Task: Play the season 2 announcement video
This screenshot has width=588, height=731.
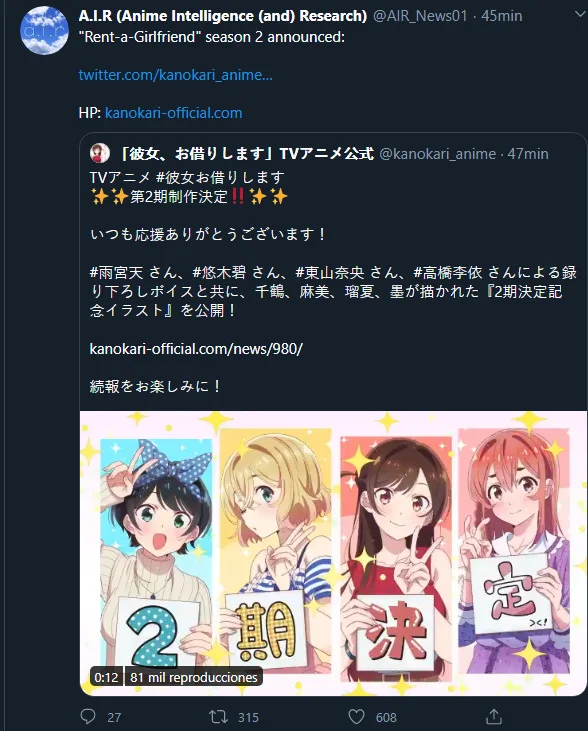Action: pyautogui.click(x=333, y=553)
